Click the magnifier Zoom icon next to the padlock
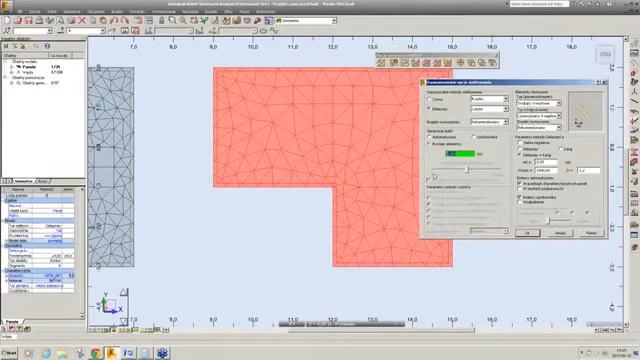Image resolution: width=640 pixels, height=360 pixels. point(172,20)
